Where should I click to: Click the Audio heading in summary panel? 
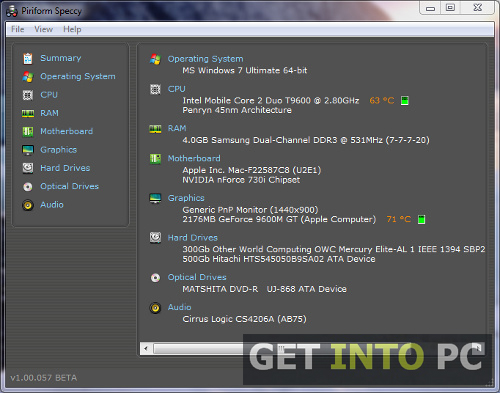[179, 307]
